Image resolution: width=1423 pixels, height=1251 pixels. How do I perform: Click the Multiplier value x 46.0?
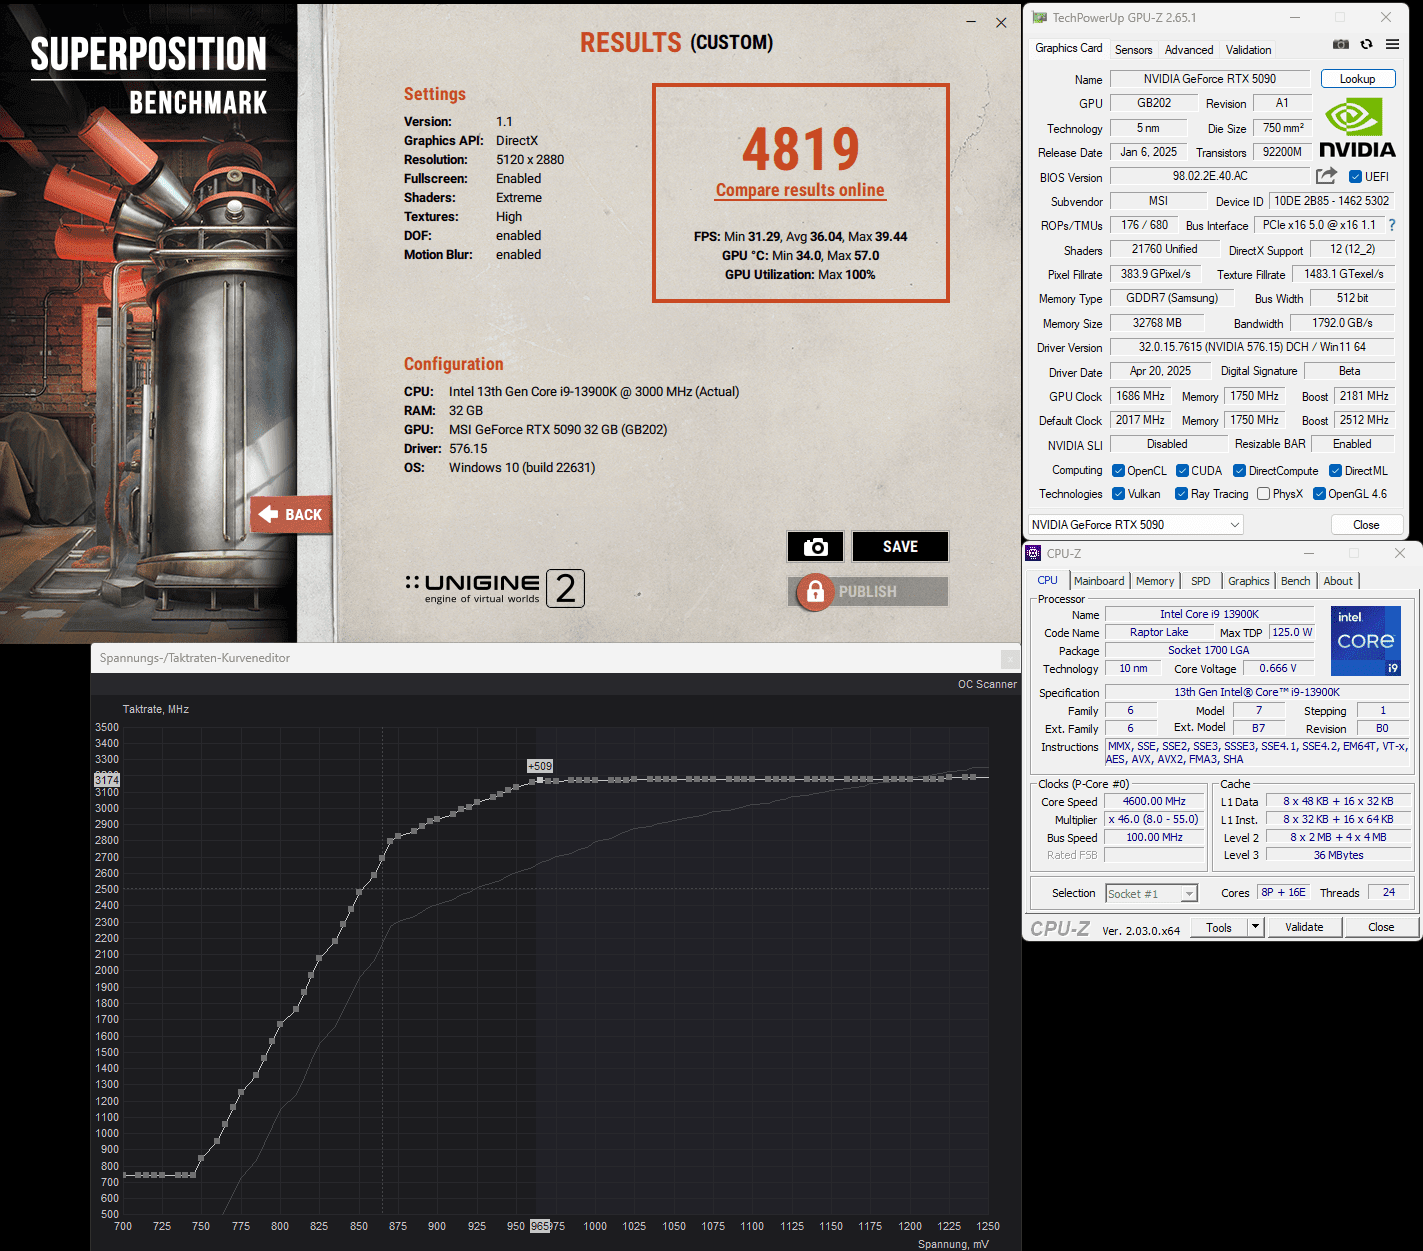tap(1154, 820)
